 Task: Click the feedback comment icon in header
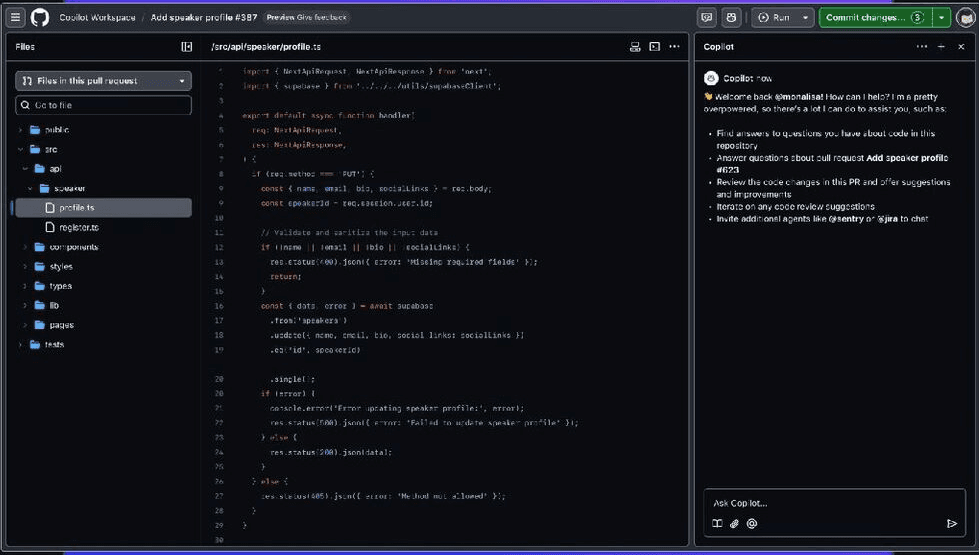pos(707,17)
